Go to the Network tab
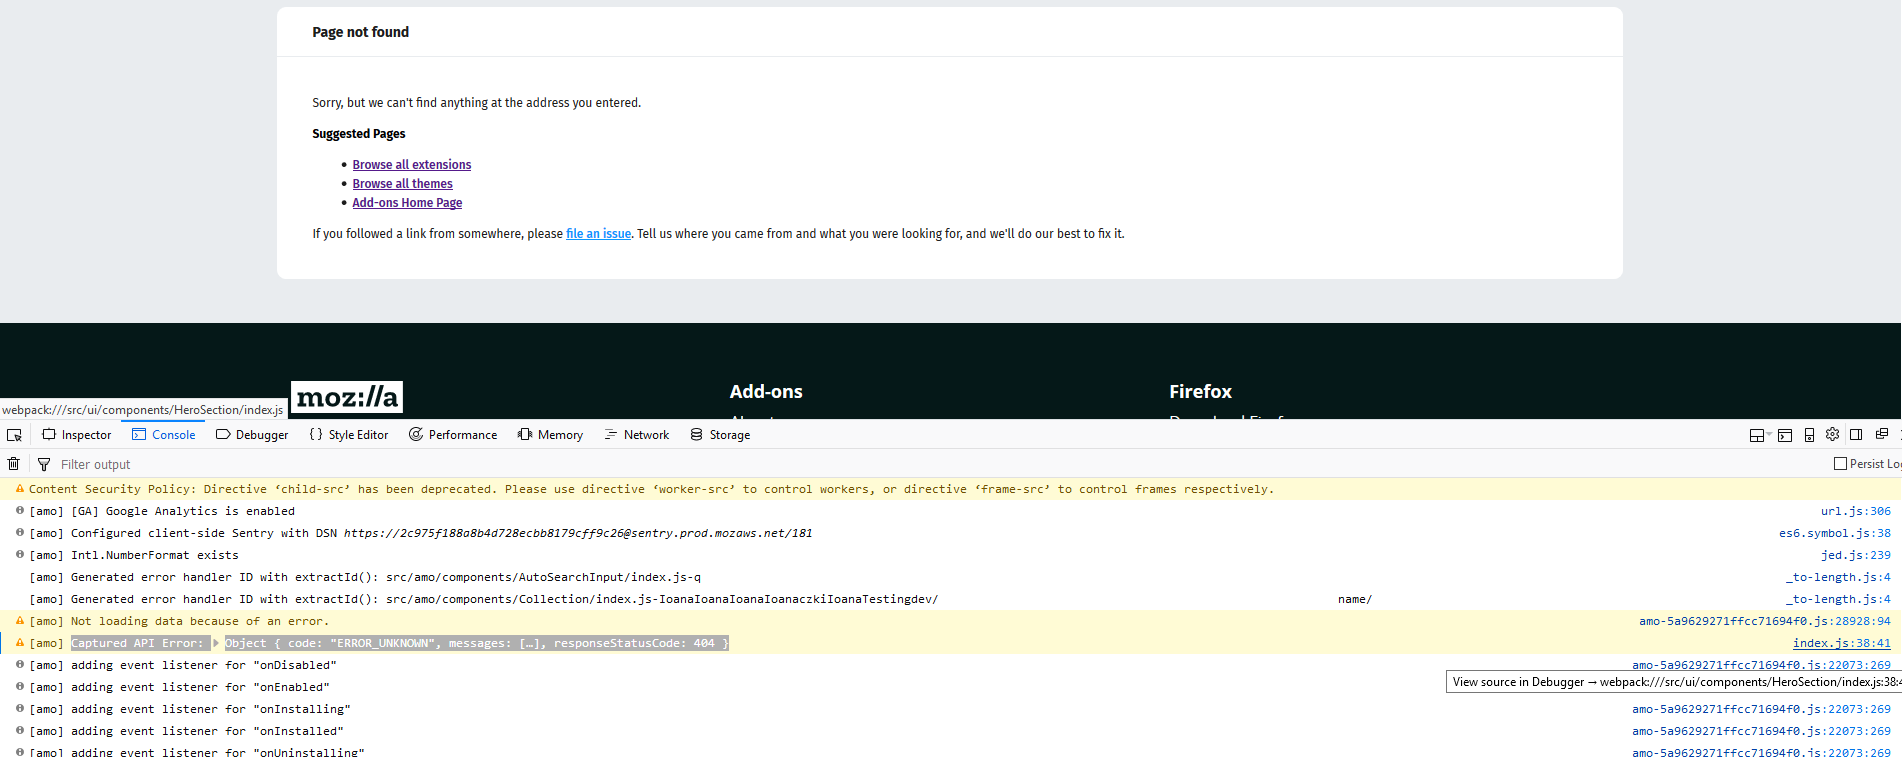Viewport: 1902px width, 757px height. pyautogui.click(x=637, y=435)
